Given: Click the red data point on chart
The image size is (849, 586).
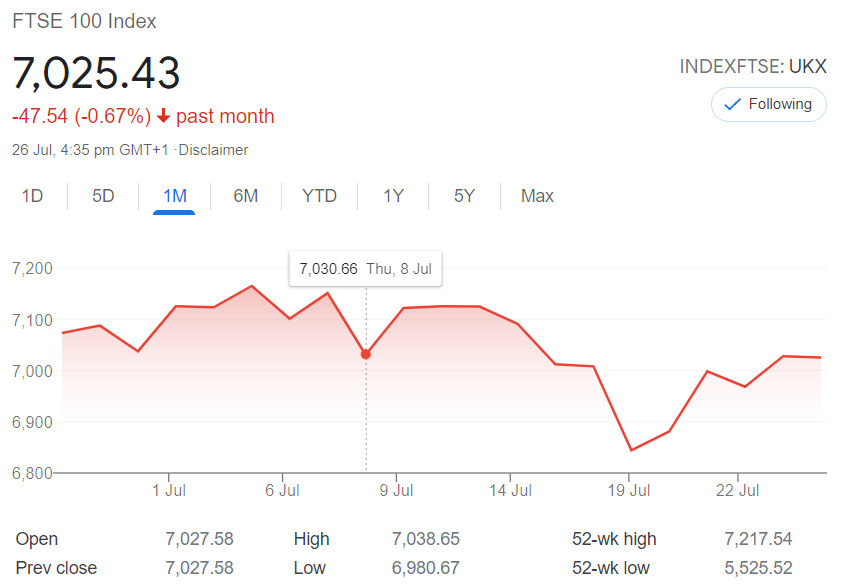Looking at the screenshot, I should pos(366,354).
